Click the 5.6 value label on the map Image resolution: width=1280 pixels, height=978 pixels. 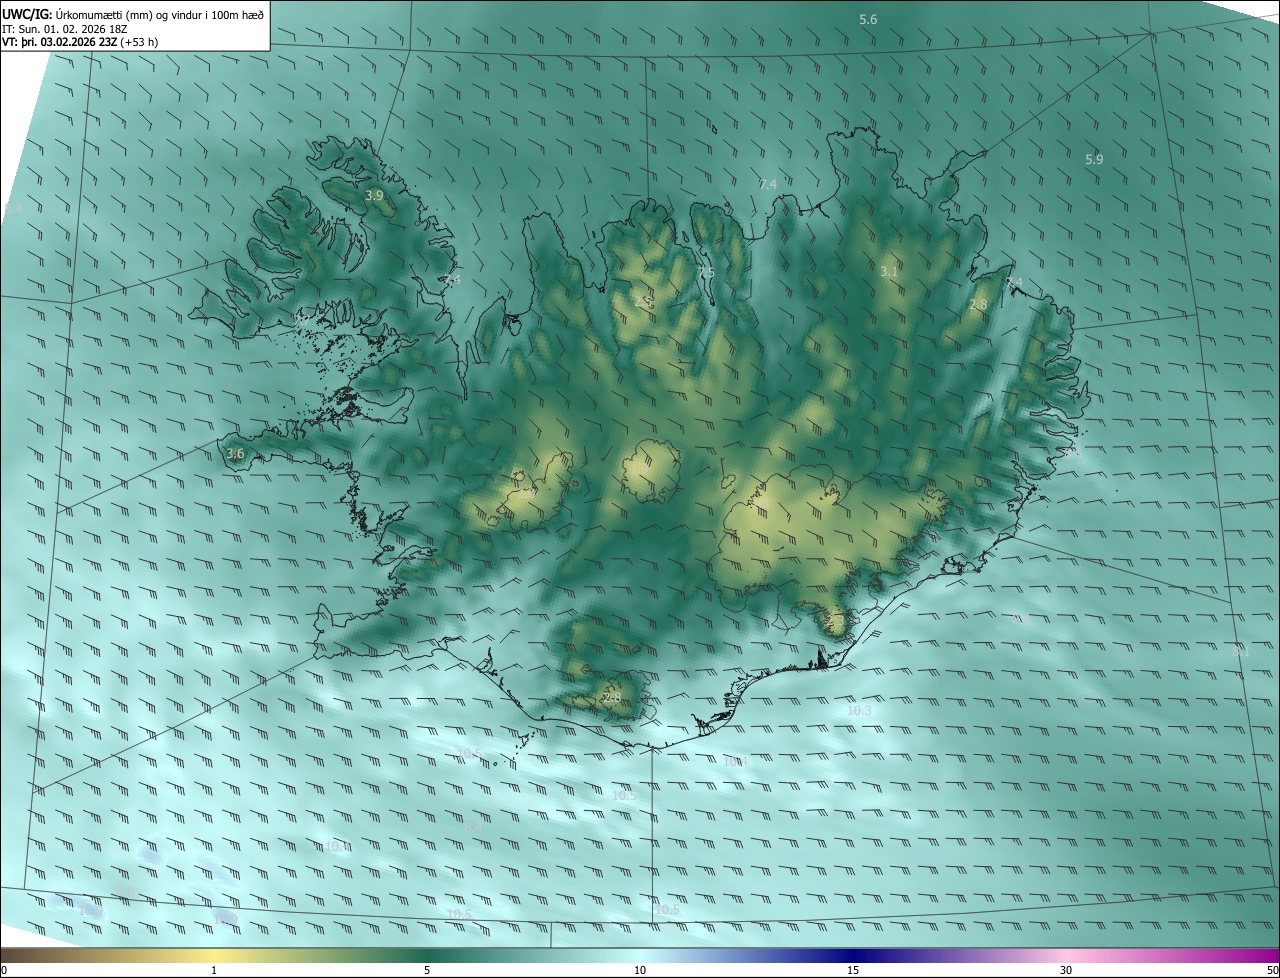click(868, 20)
